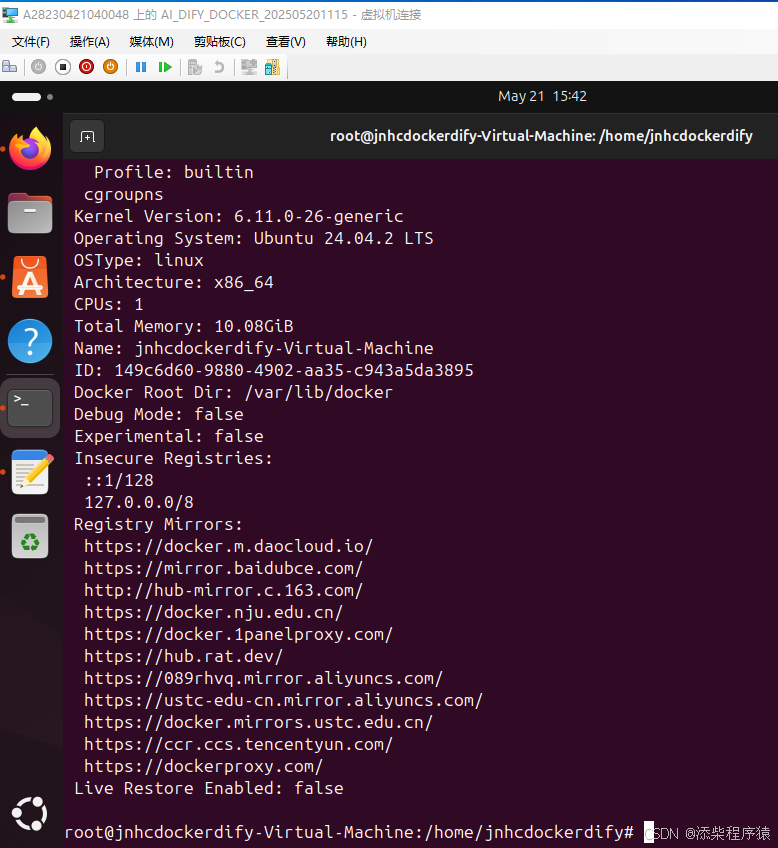Click the new terminal tab button

87,136
